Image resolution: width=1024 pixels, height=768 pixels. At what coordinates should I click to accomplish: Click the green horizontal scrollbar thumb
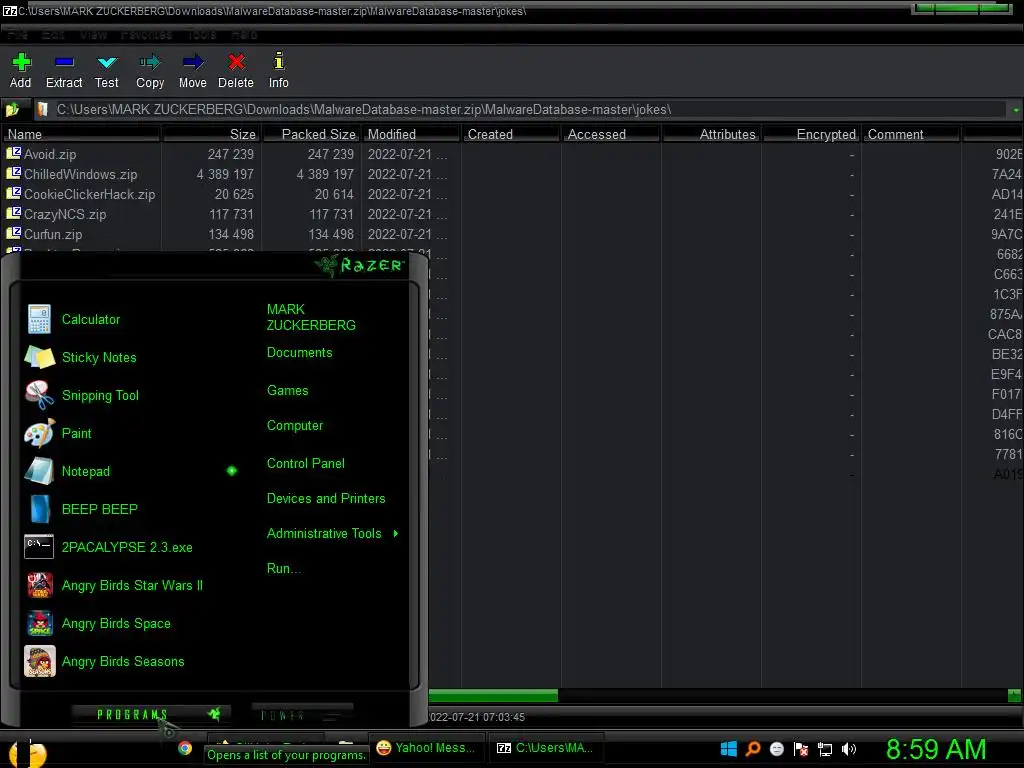(494, 696)
